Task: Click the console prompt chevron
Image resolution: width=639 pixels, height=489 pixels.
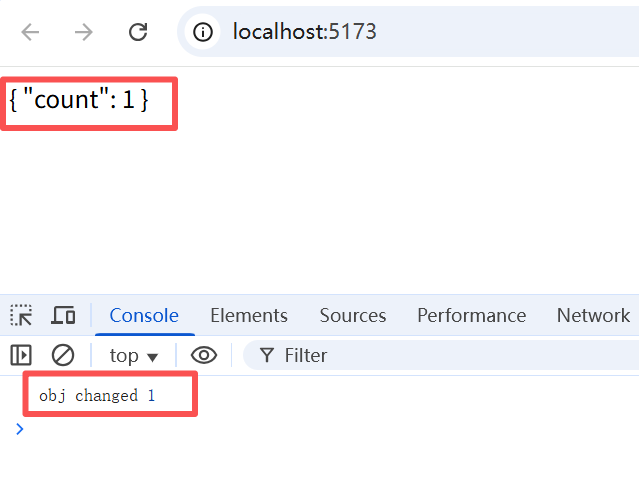Action: click(20, 429)
